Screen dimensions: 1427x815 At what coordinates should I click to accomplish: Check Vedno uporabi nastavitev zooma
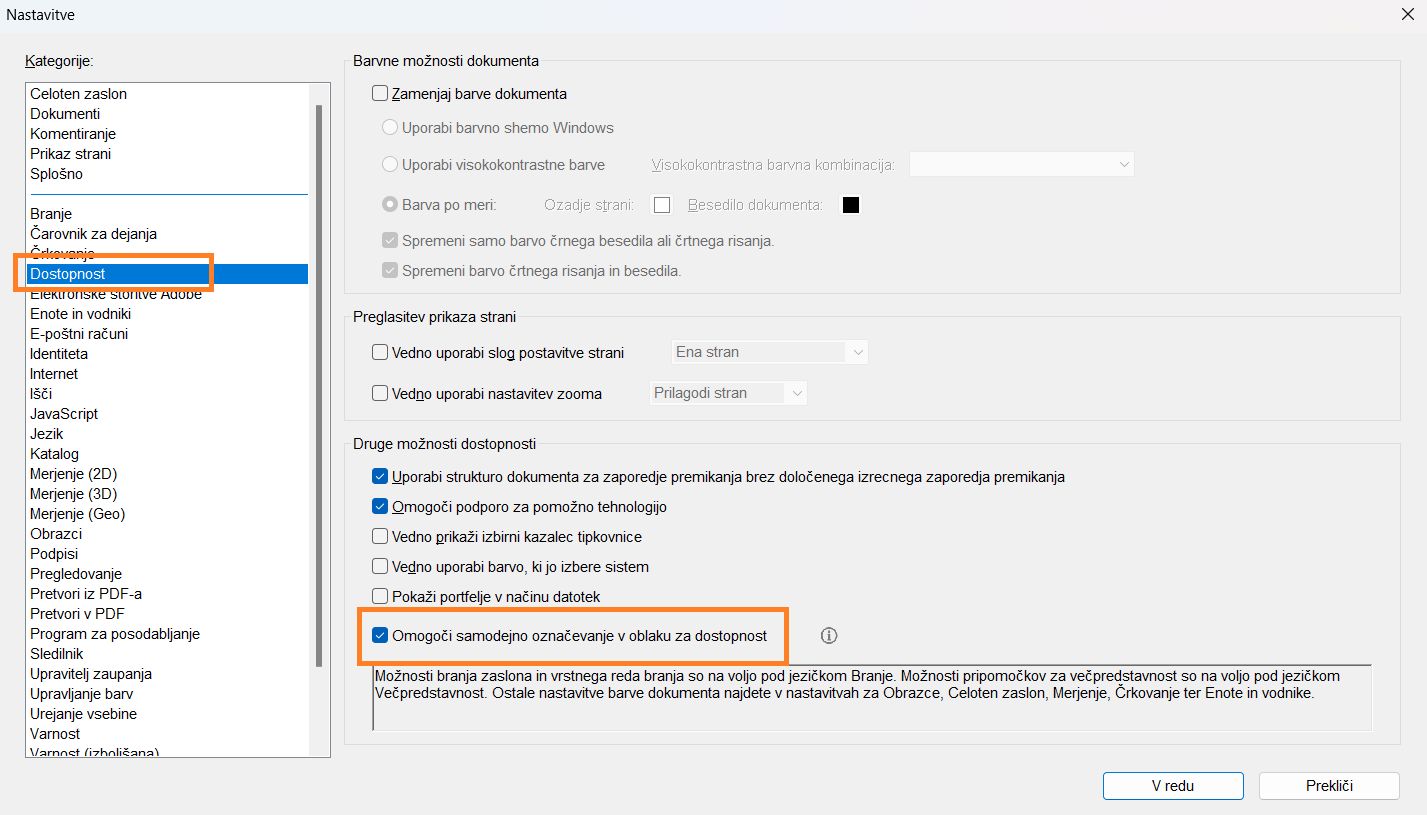[380, 394]
